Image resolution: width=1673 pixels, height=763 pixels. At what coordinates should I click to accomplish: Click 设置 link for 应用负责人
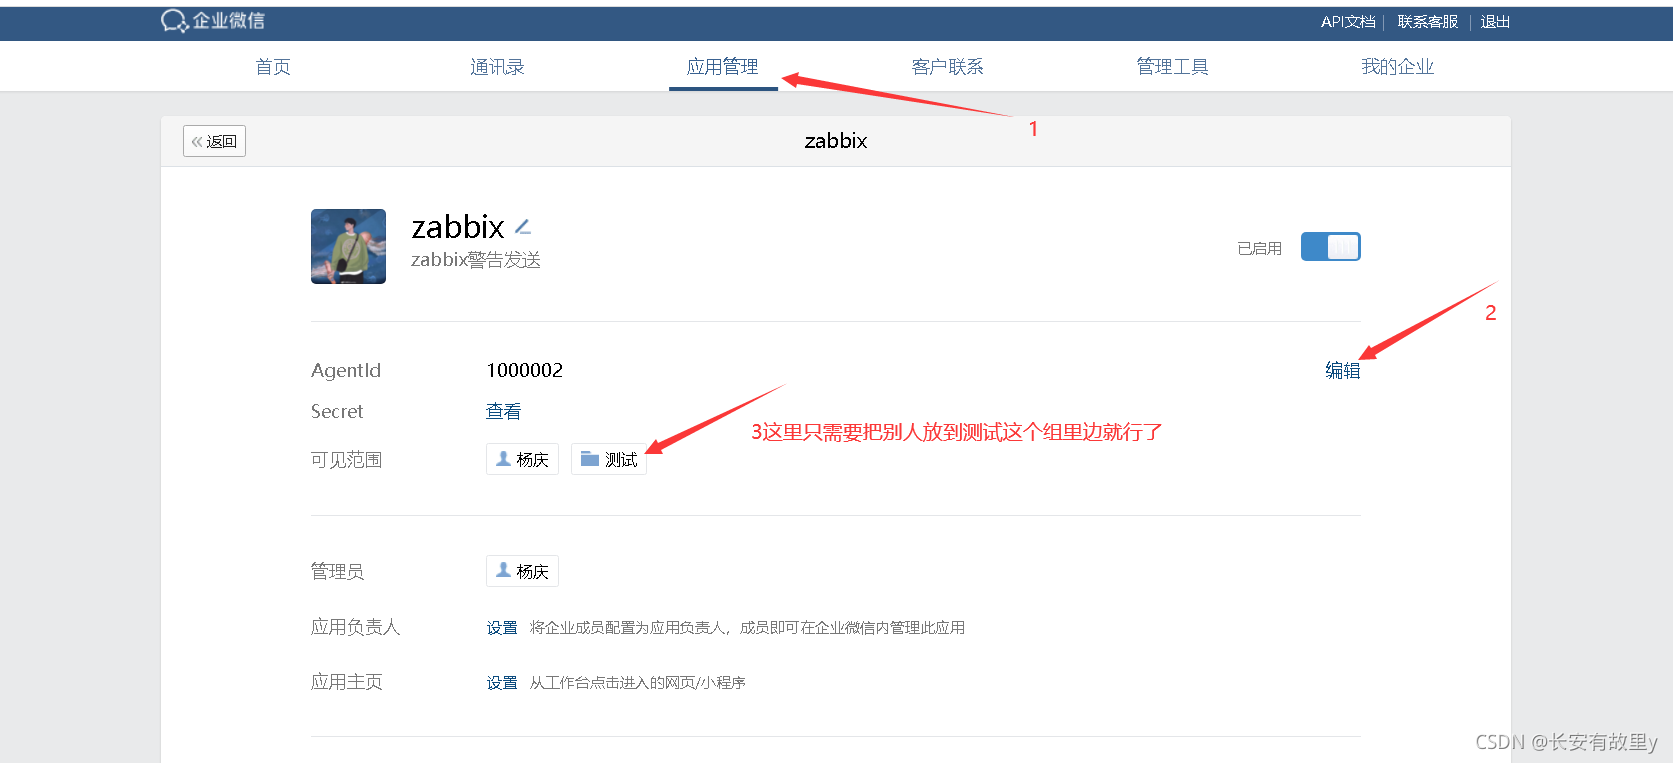(x=502, y=628)
